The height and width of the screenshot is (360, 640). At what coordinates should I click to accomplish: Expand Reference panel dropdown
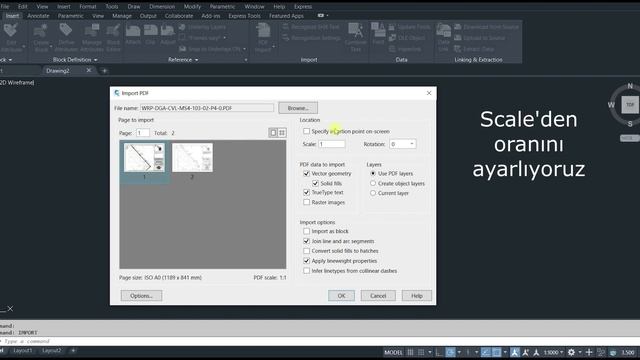[196, 60]
